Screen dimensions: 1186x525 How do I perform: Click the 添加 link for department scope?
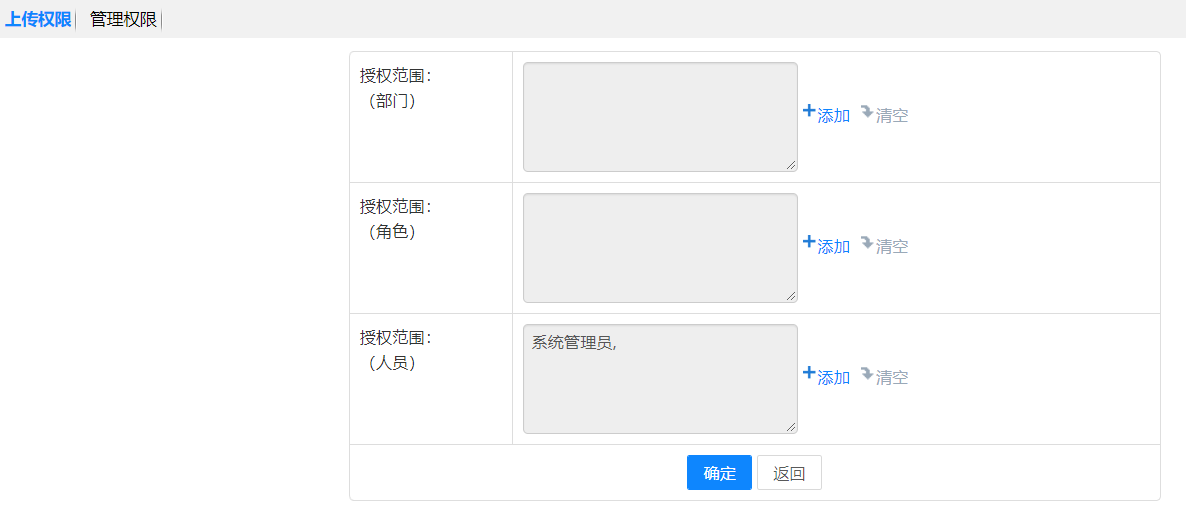pyautogui.click(x=834, y=116)
